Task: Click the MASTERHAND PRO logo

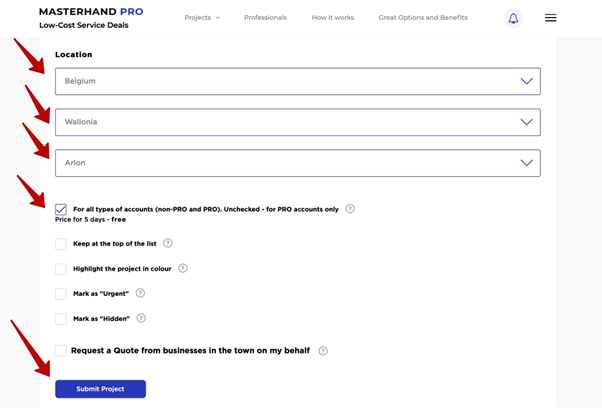Action: [x=91, y=12]
